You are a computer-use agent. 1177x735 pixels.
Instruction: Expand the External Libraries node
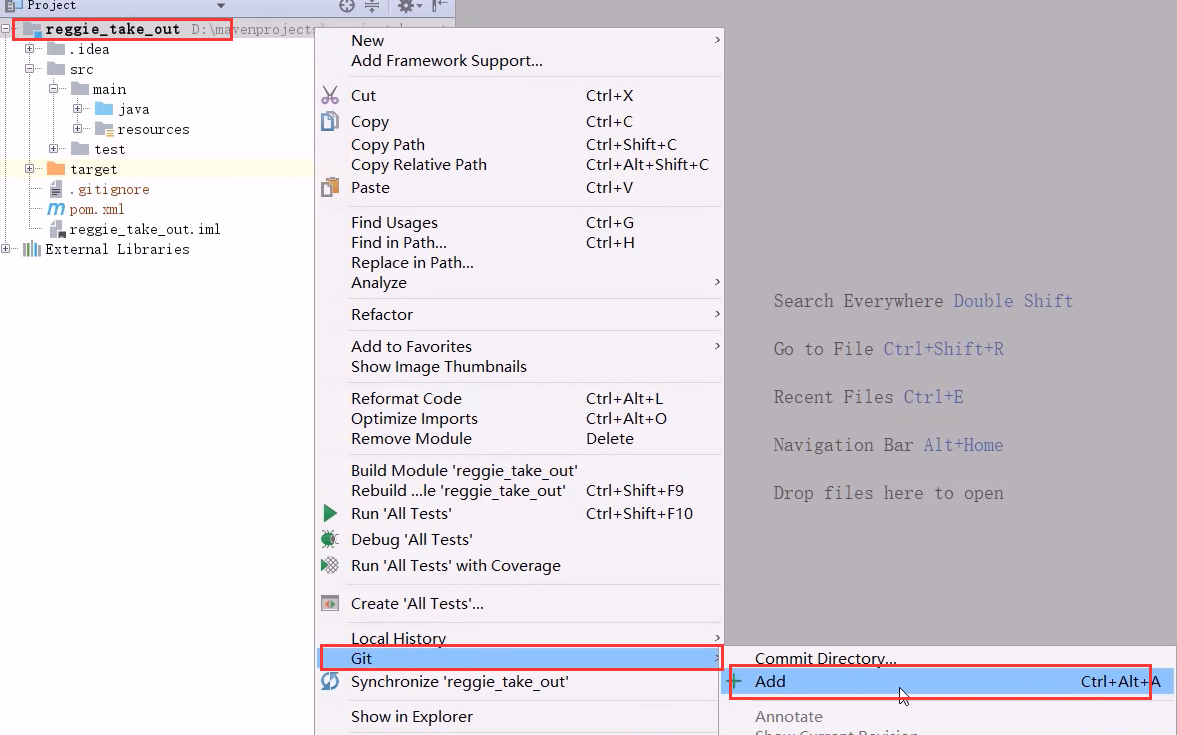tap(7, 249)
